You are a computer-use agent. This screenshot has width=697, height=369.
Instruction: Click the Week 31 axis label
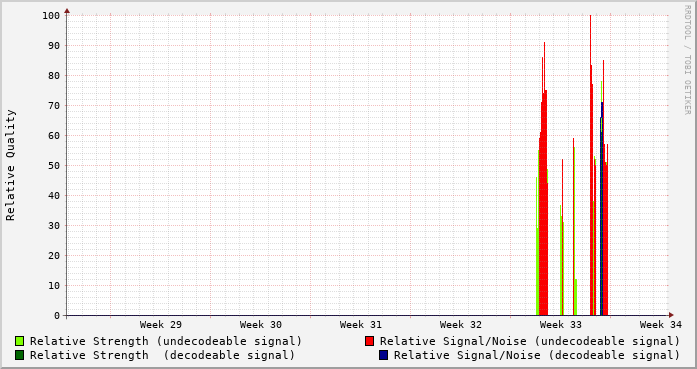point(361,325)
